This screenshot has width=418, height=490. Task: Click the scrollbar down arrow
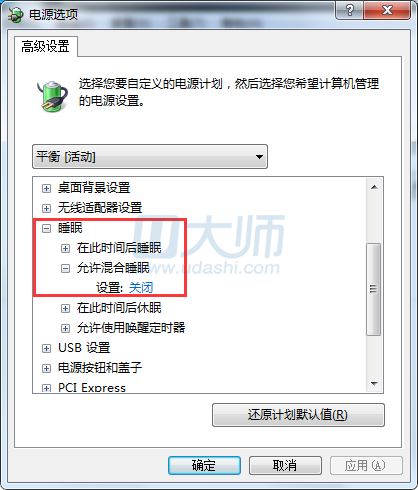coord(374,384)
